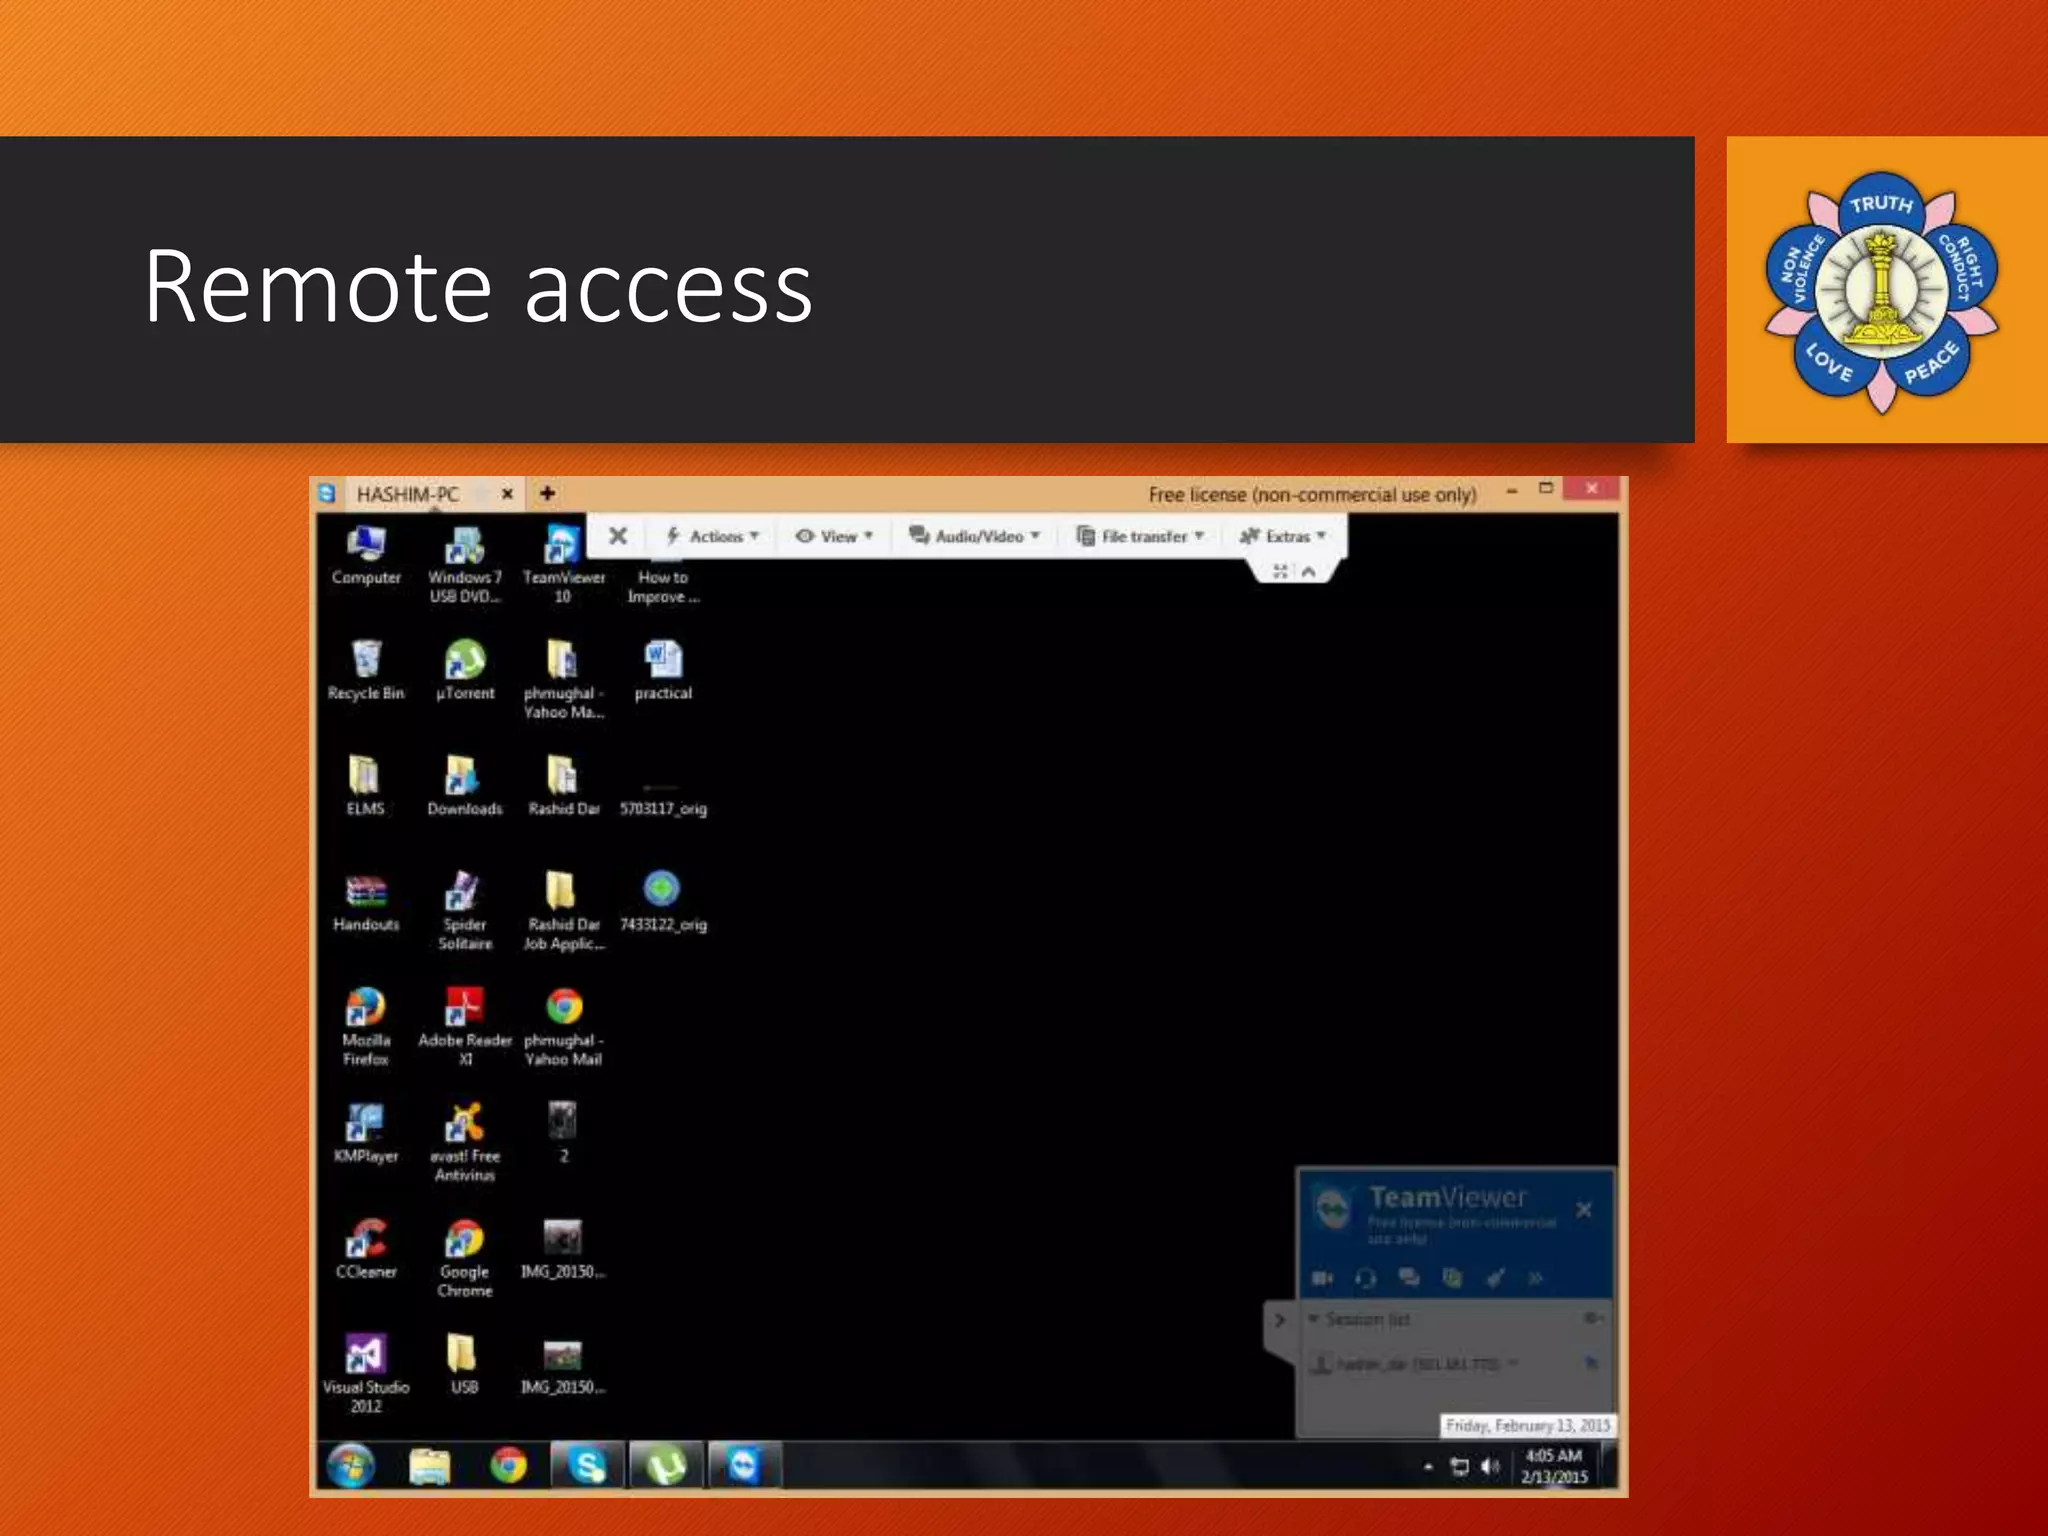The image size is (2048, 1536).
Task: Show more panel icons with double chevron
Action: click(1535, 1277)
